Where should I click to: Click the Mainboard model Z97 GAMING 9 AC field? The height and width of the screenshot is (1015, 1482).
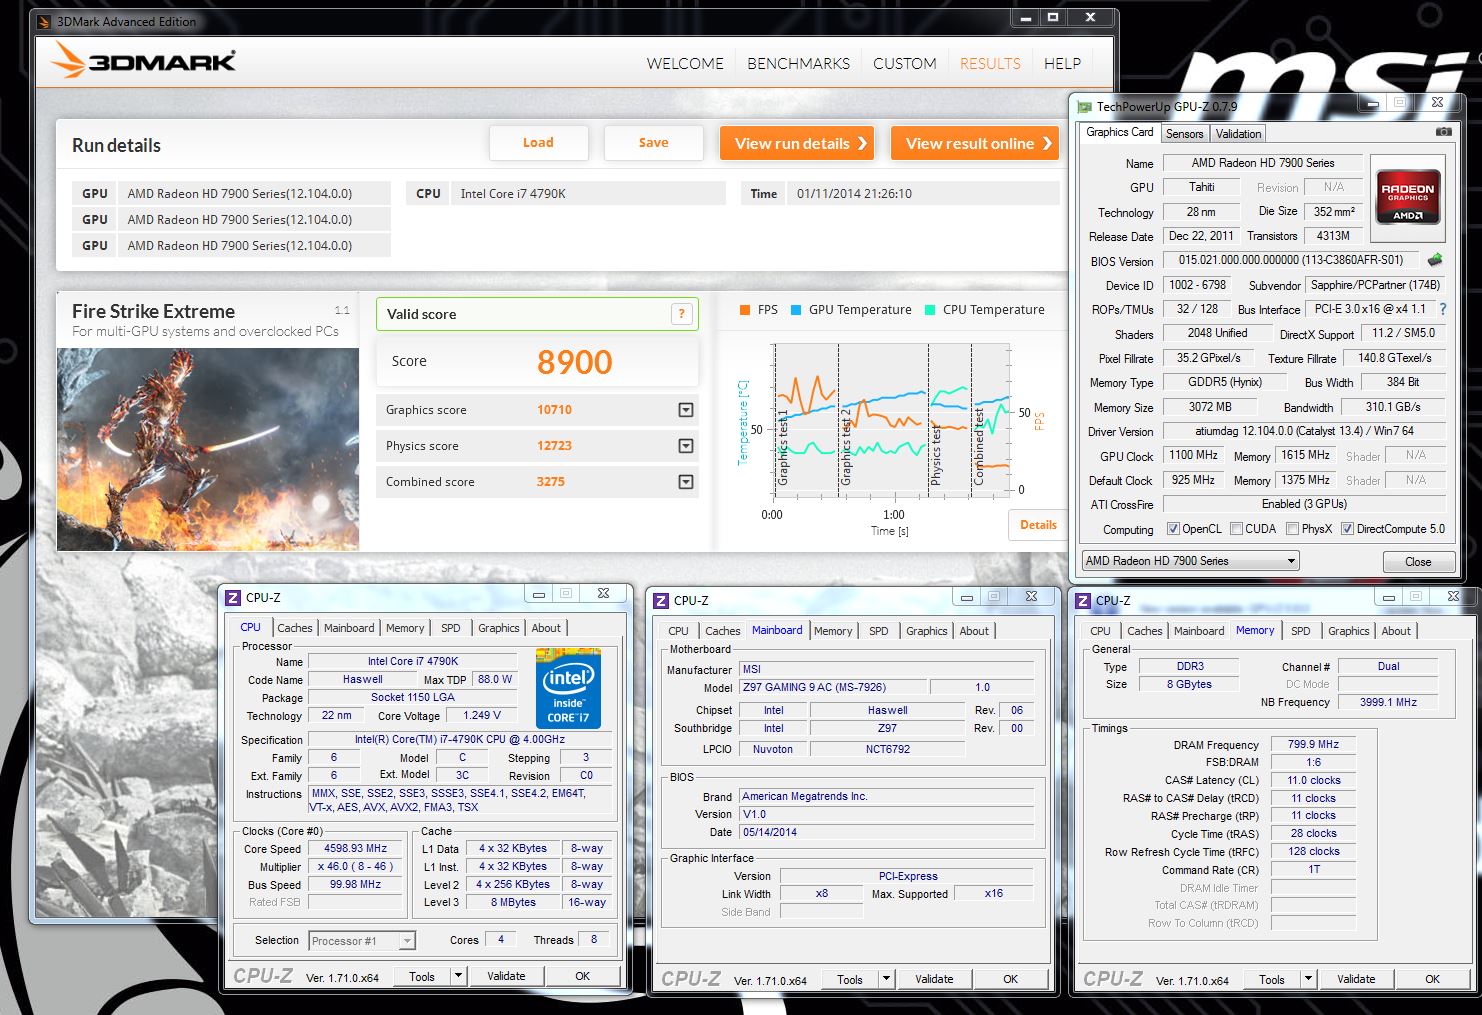pyautogui.click(x=833, y=687)
